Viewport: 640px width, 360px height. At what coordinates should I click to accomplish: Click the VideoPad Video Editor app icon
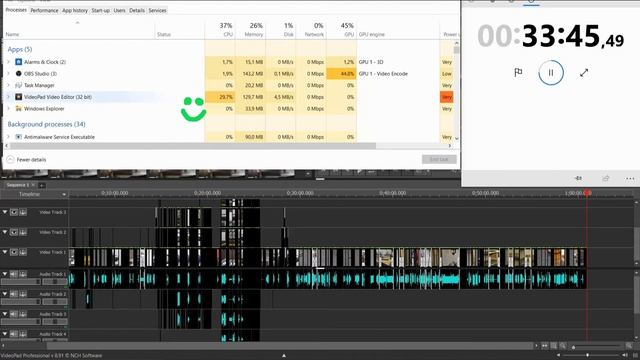tap(18, 97)
